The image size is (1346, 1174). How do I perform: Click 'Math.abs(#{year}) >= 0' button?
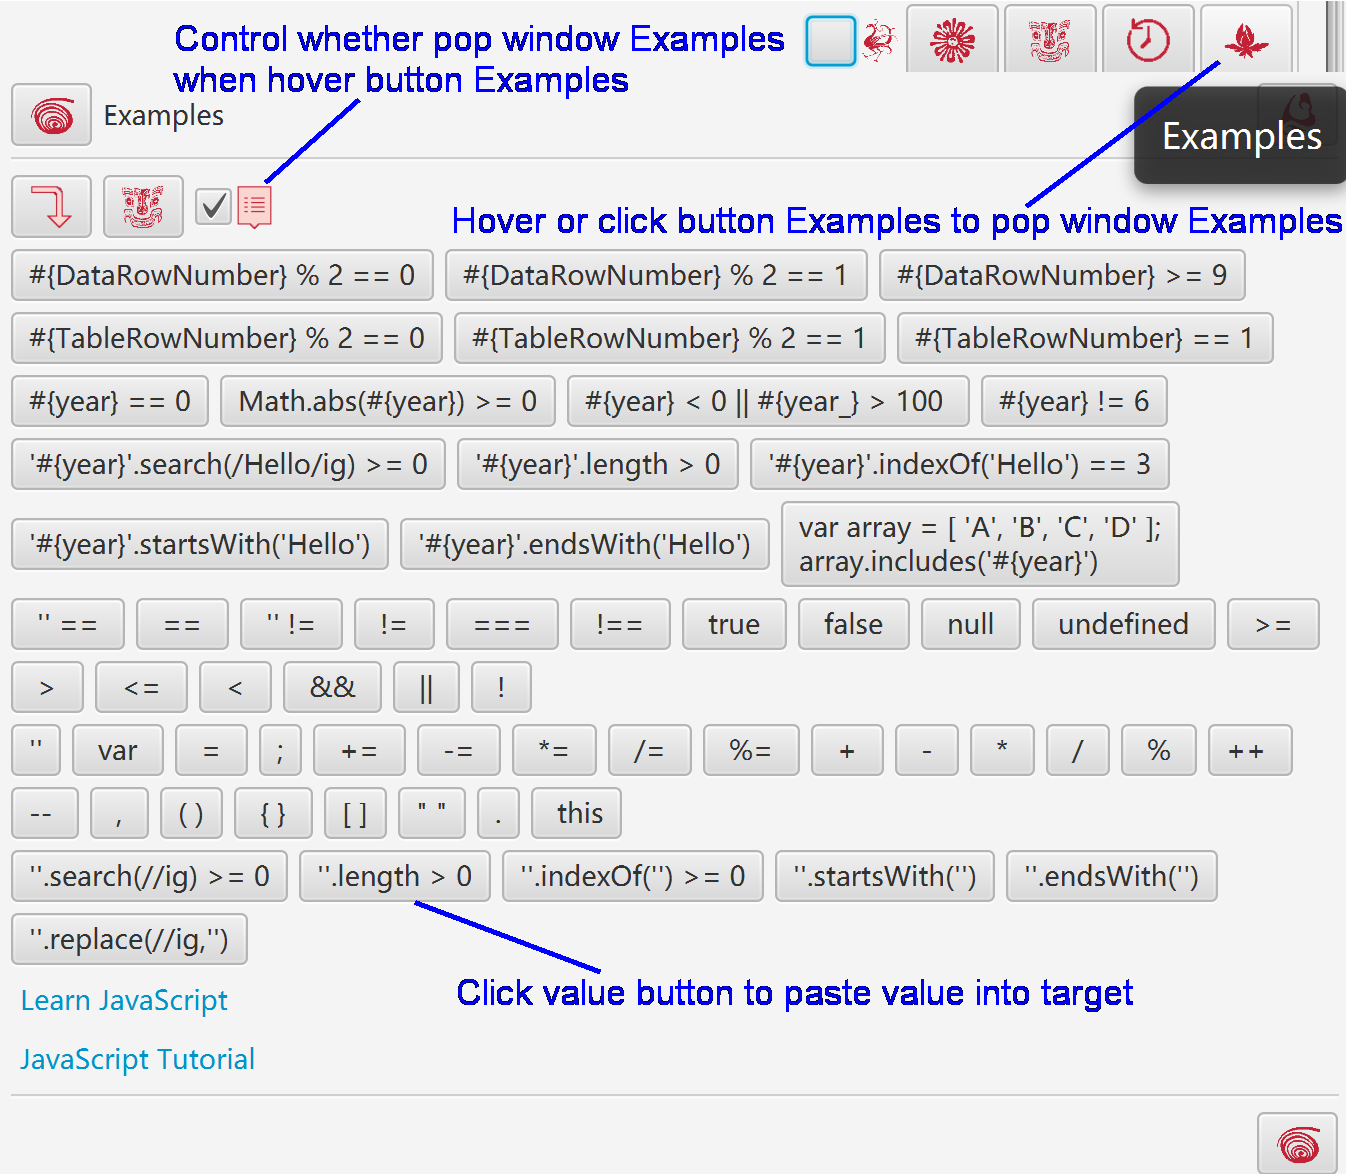pos(388,401)
